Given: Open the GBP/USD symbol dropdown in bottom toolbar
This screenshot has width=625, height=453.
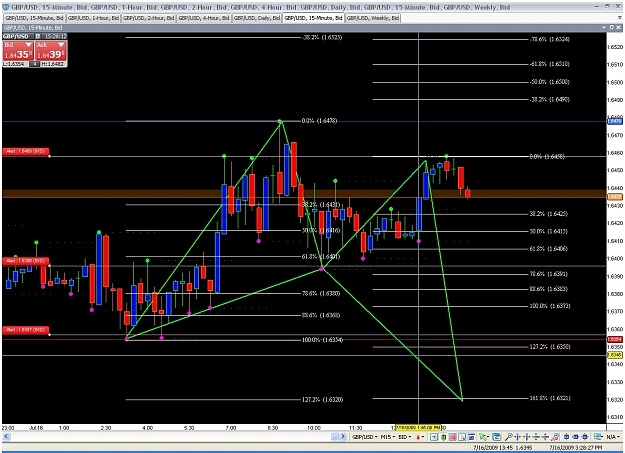Looking at the screenshot, I should (365, 437).
